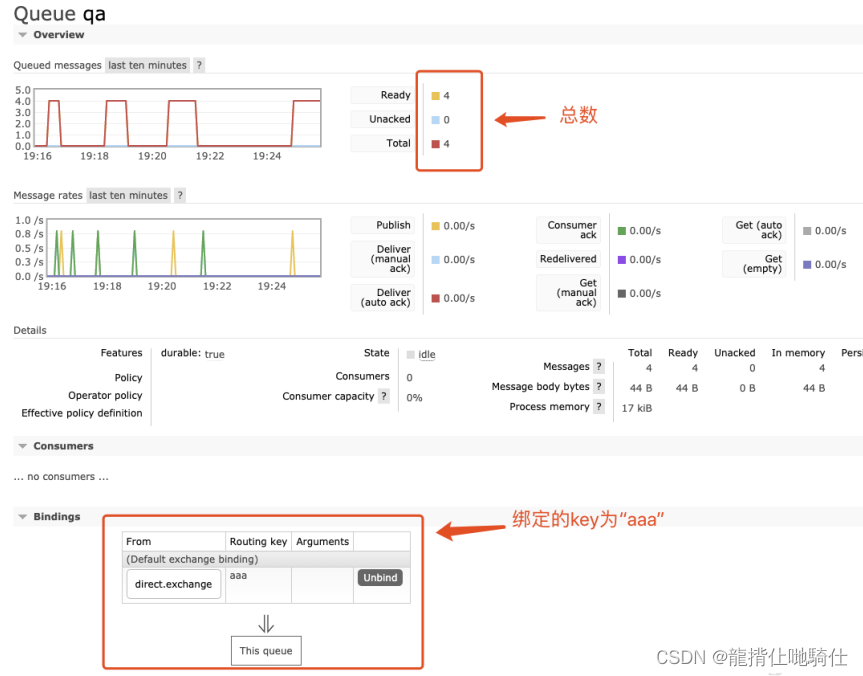Click the '... no consumers ...' text
Viewport: 863px width, 676px height.
[x=61, y=477]
